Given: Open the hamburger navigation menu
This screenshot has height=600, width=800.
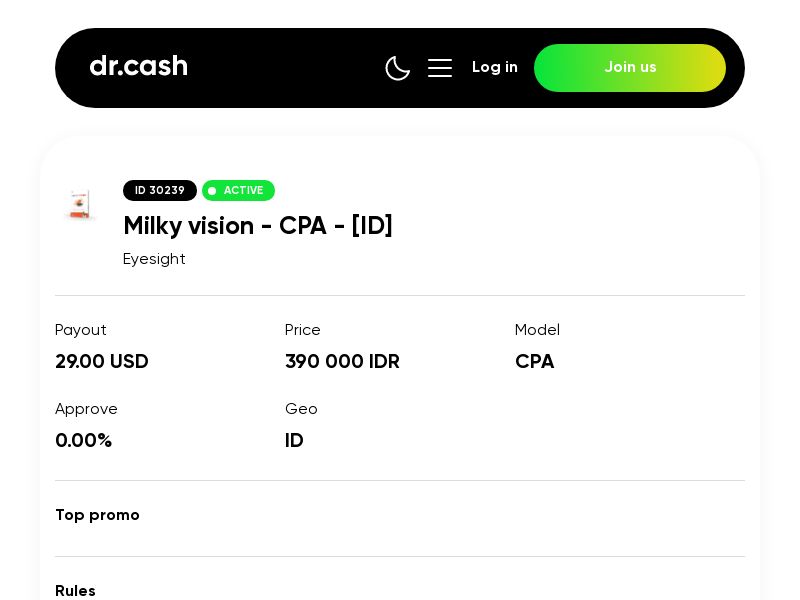Looking at the screenshot, I should pos(440,68).
